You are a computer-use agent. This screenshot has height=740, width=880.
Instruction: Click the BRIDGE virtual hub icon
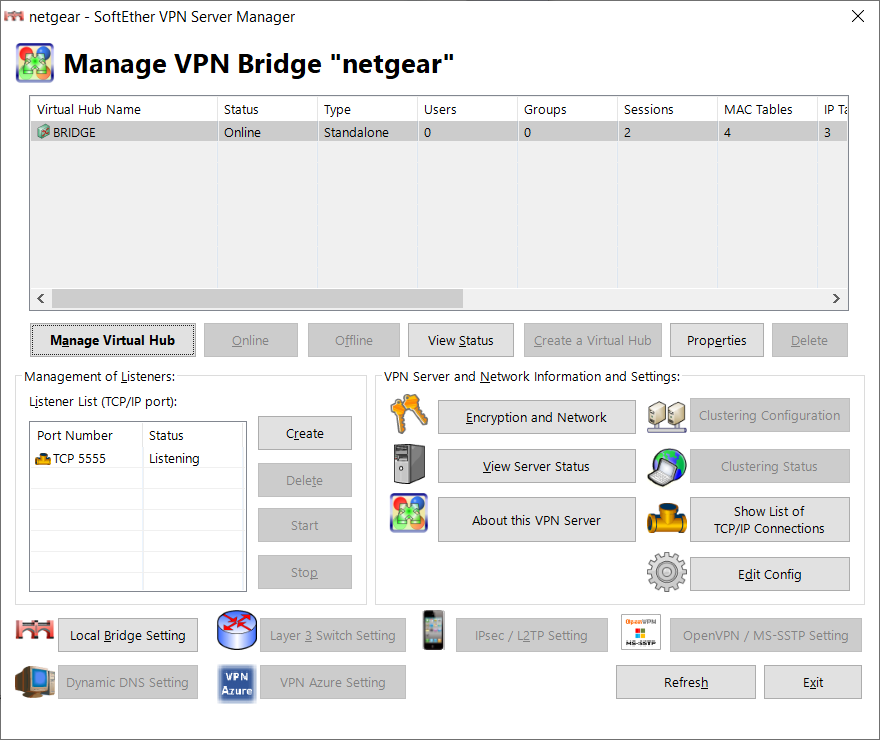pyautogui.click(x=43, y=132)
